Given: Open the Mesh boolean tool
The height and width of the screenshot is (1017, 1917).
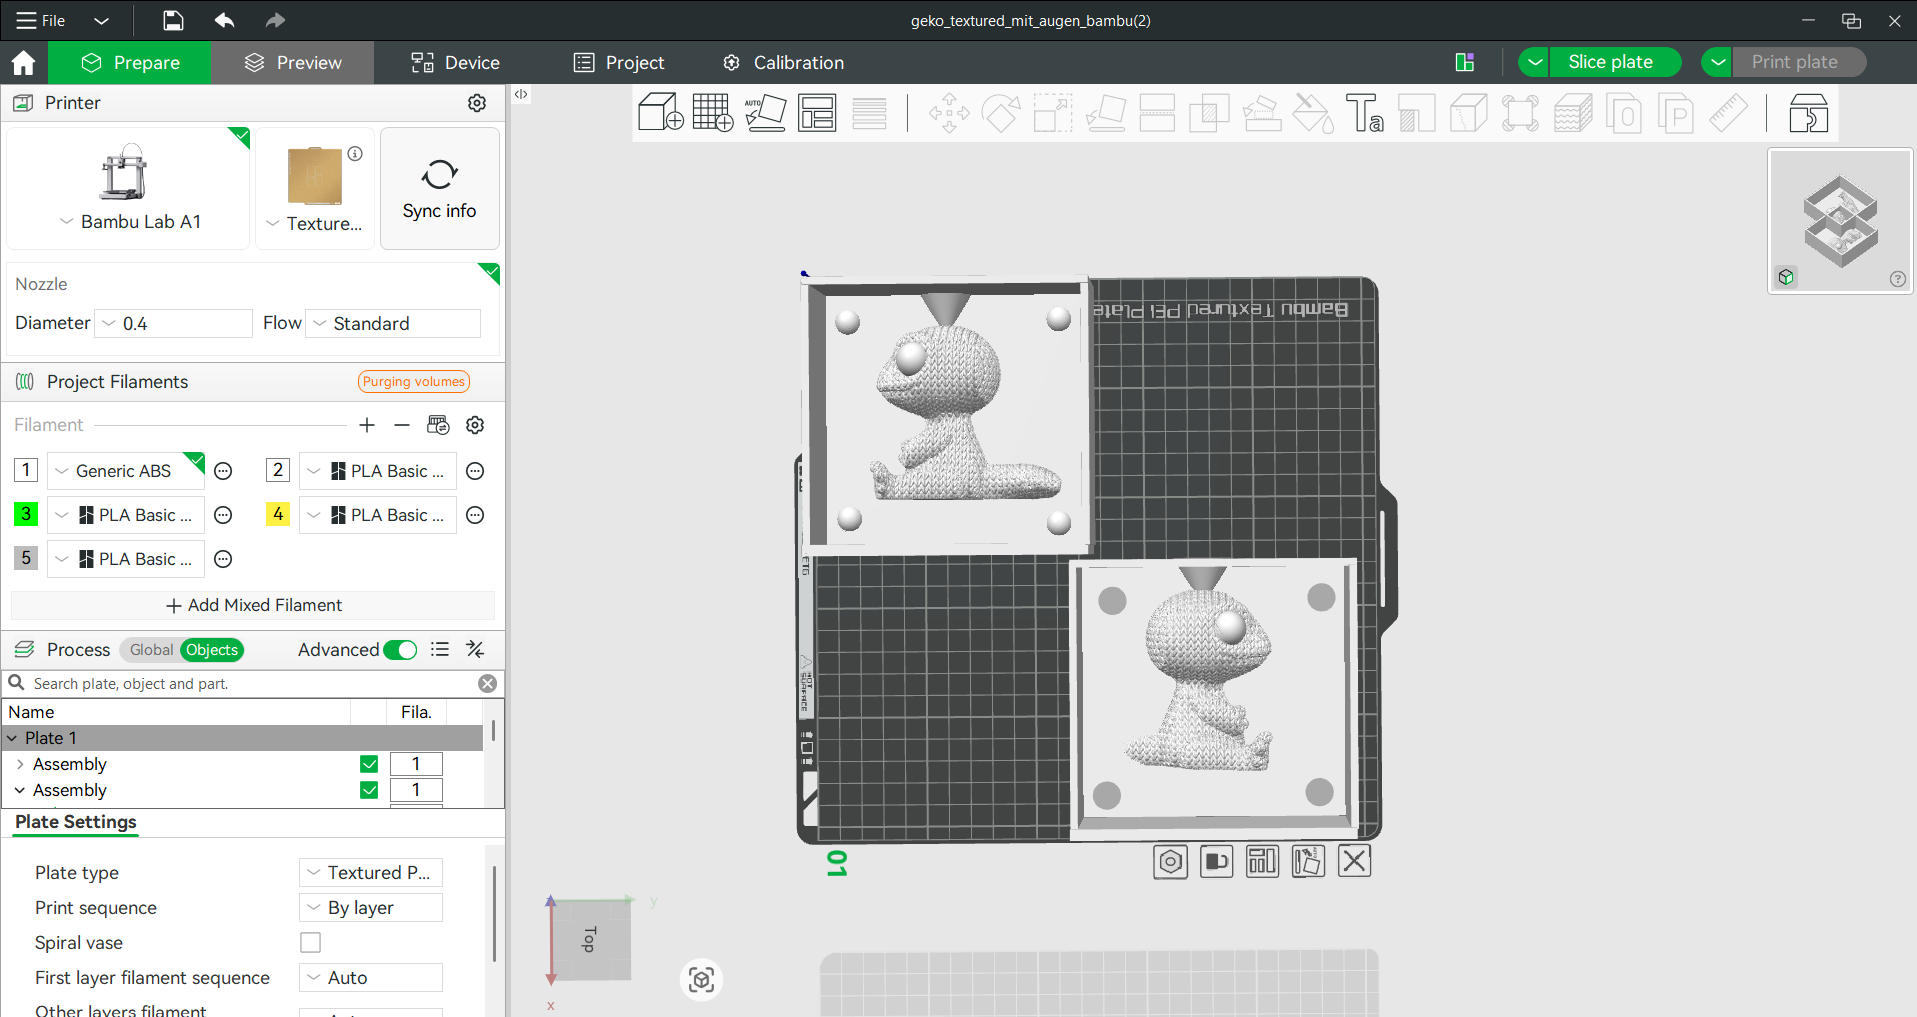Looking at the screenshot, I should [x=1209, y=113].
